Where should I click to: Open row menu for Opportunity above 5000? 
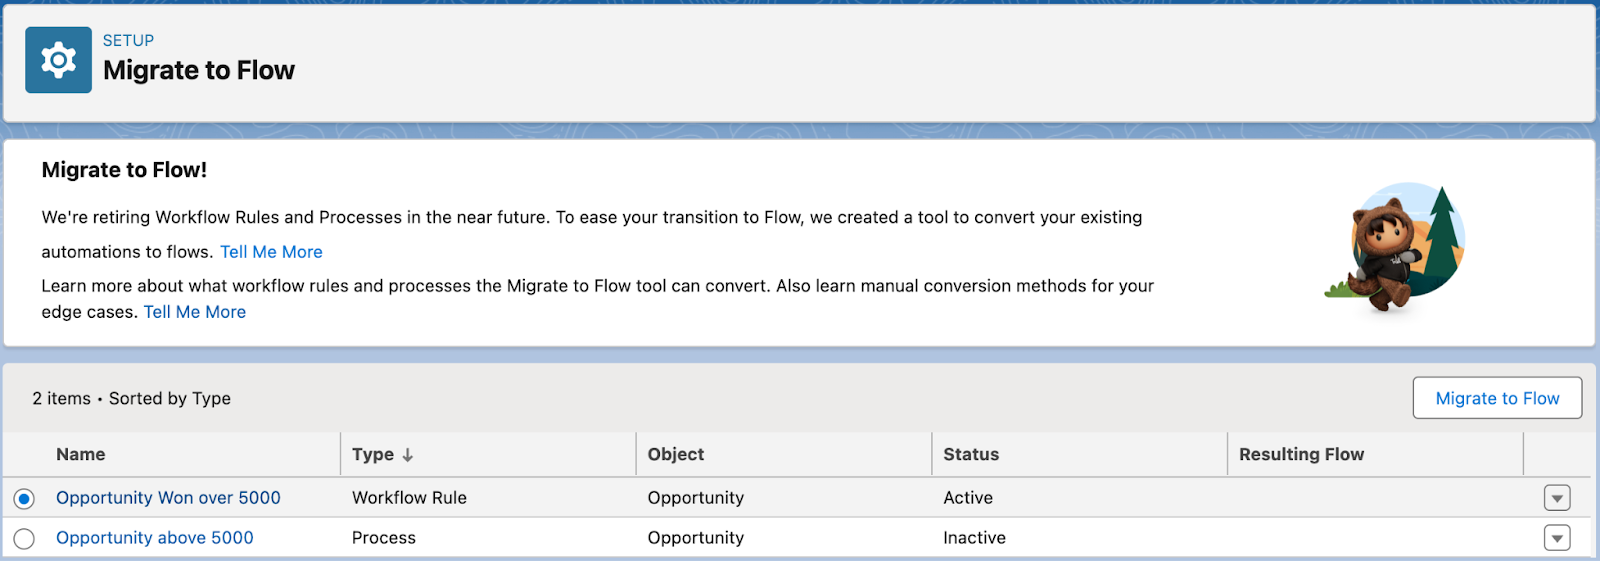1557,538
